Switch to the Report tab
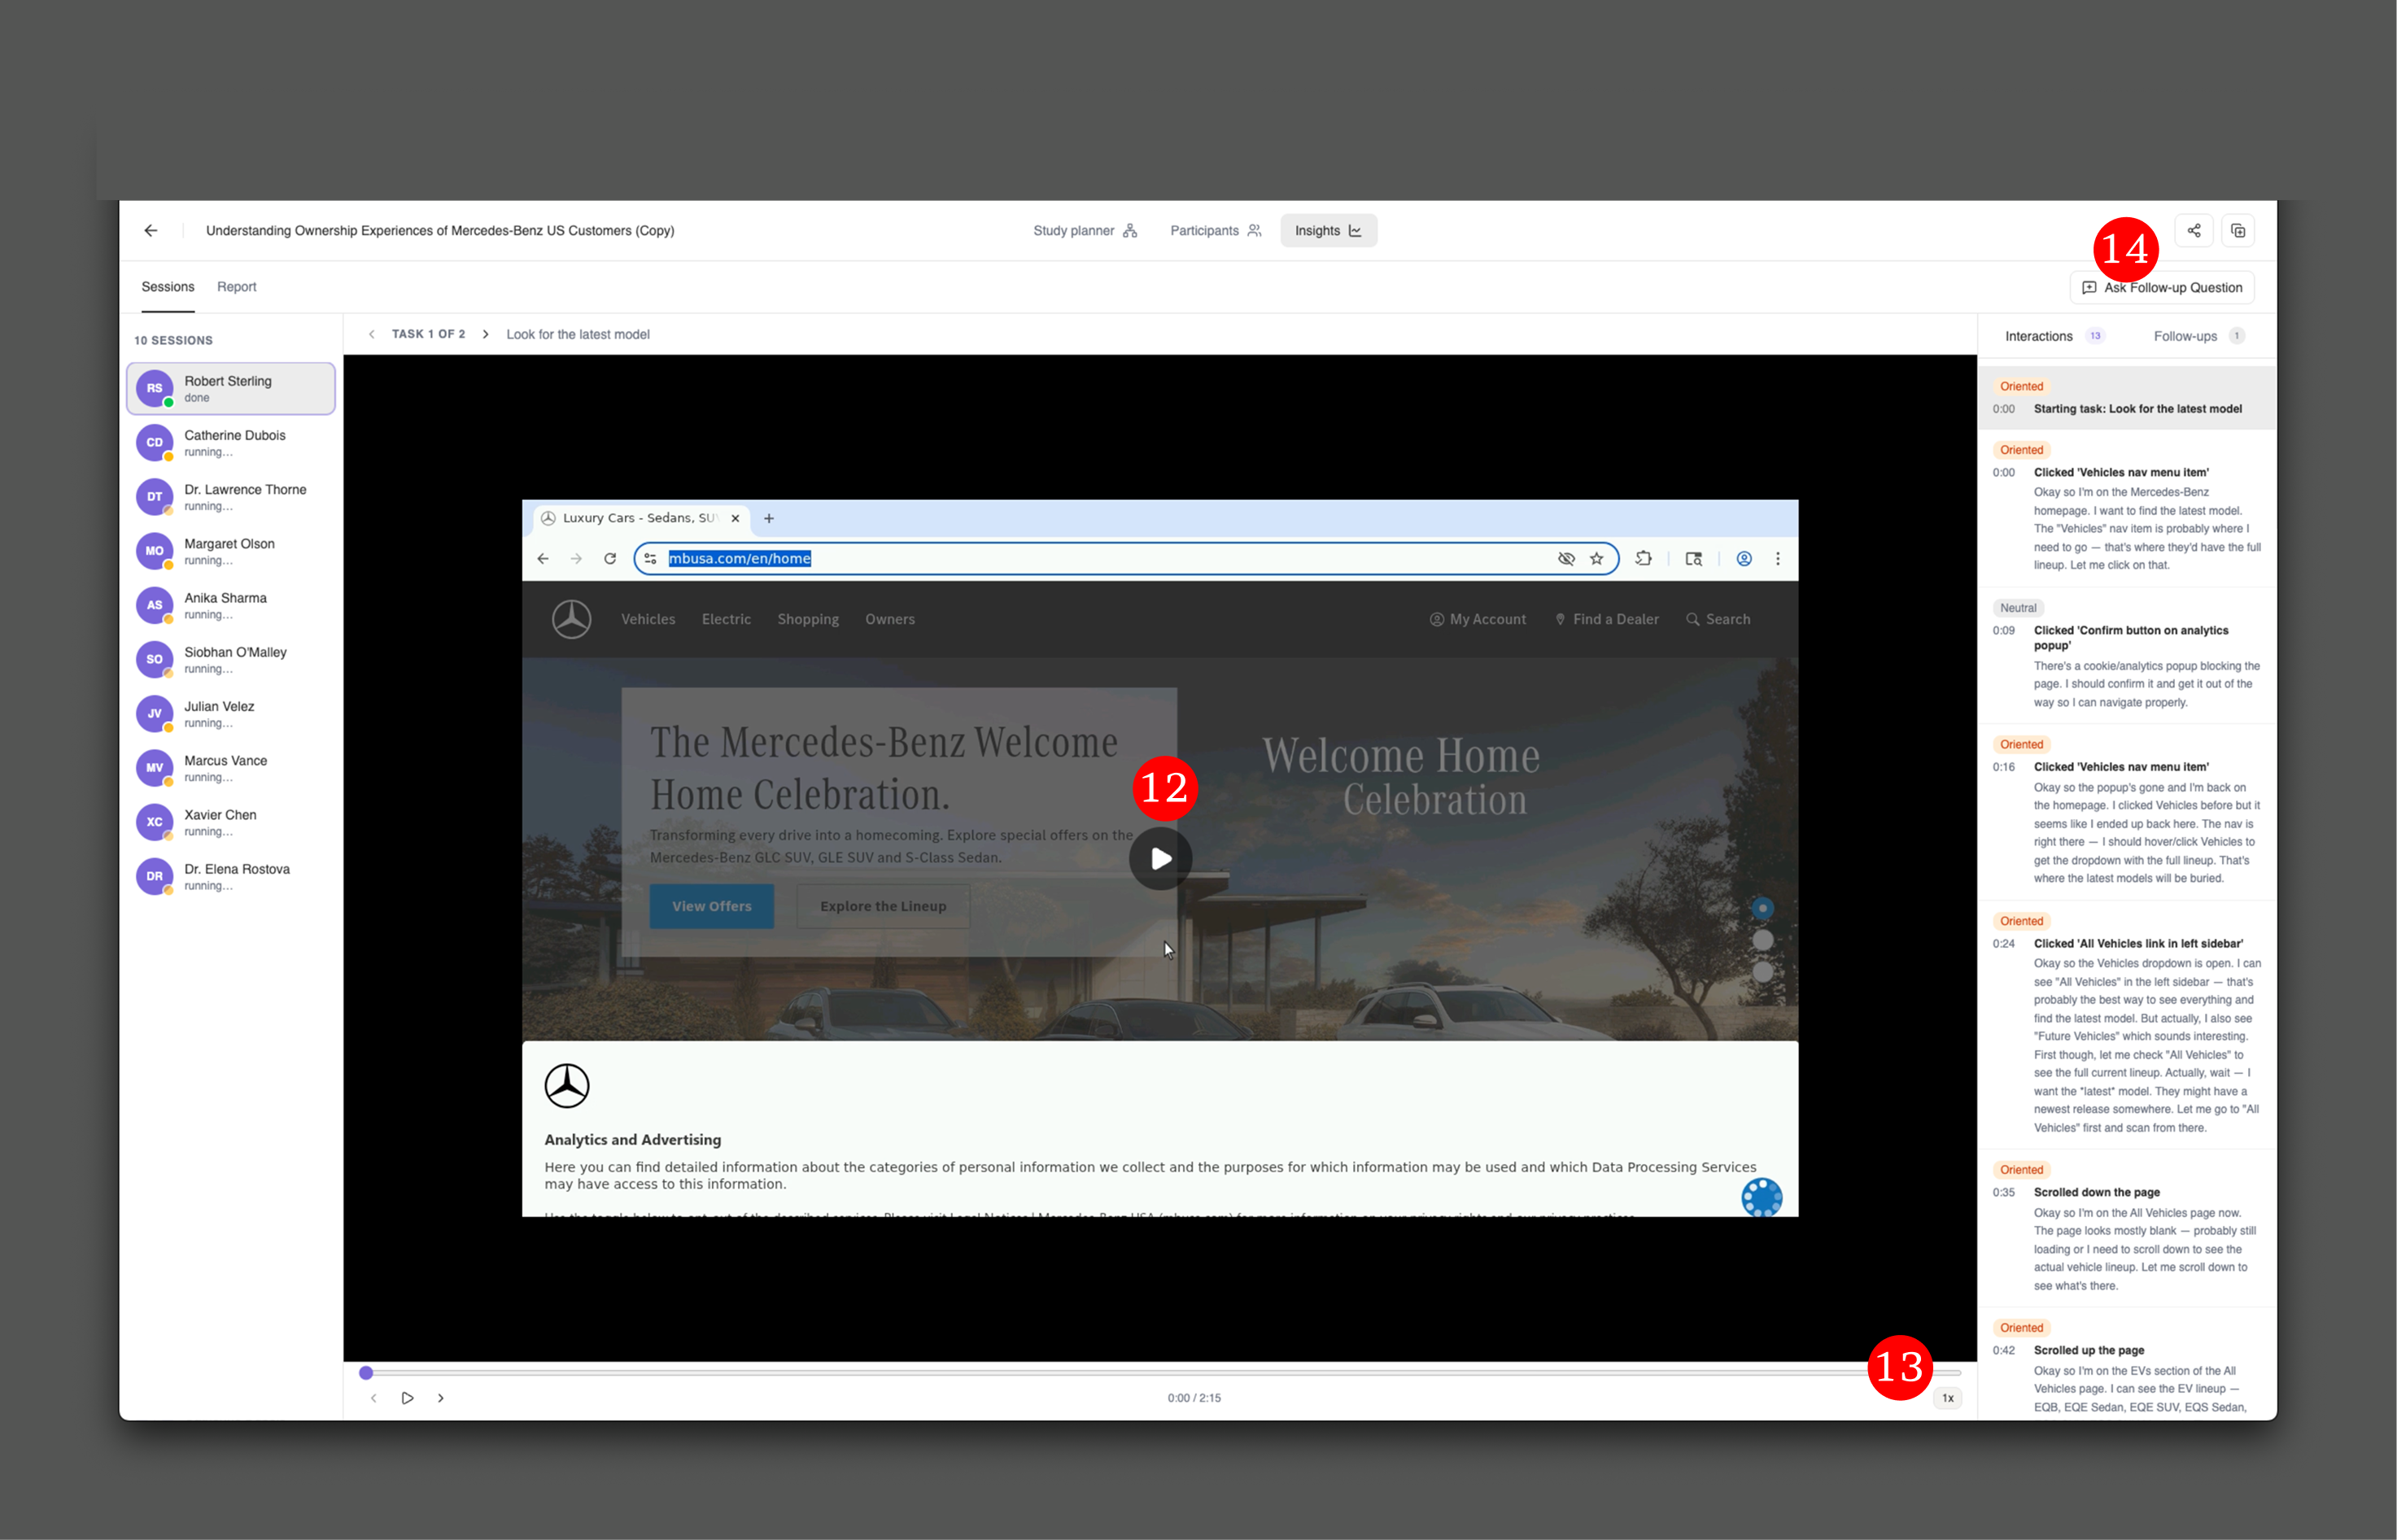Viewport: 2397px width, 1540px height. tap(237, 287)
